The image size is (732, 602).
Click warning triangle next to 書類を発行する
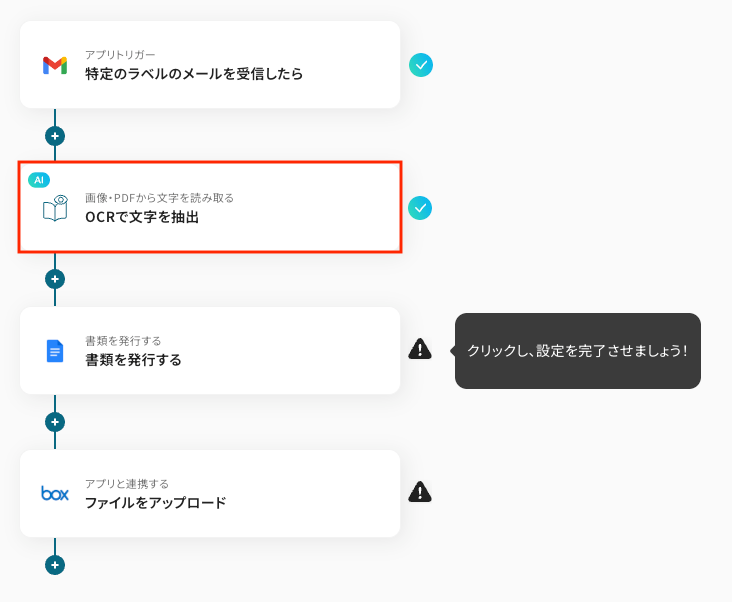coord(420,349)
